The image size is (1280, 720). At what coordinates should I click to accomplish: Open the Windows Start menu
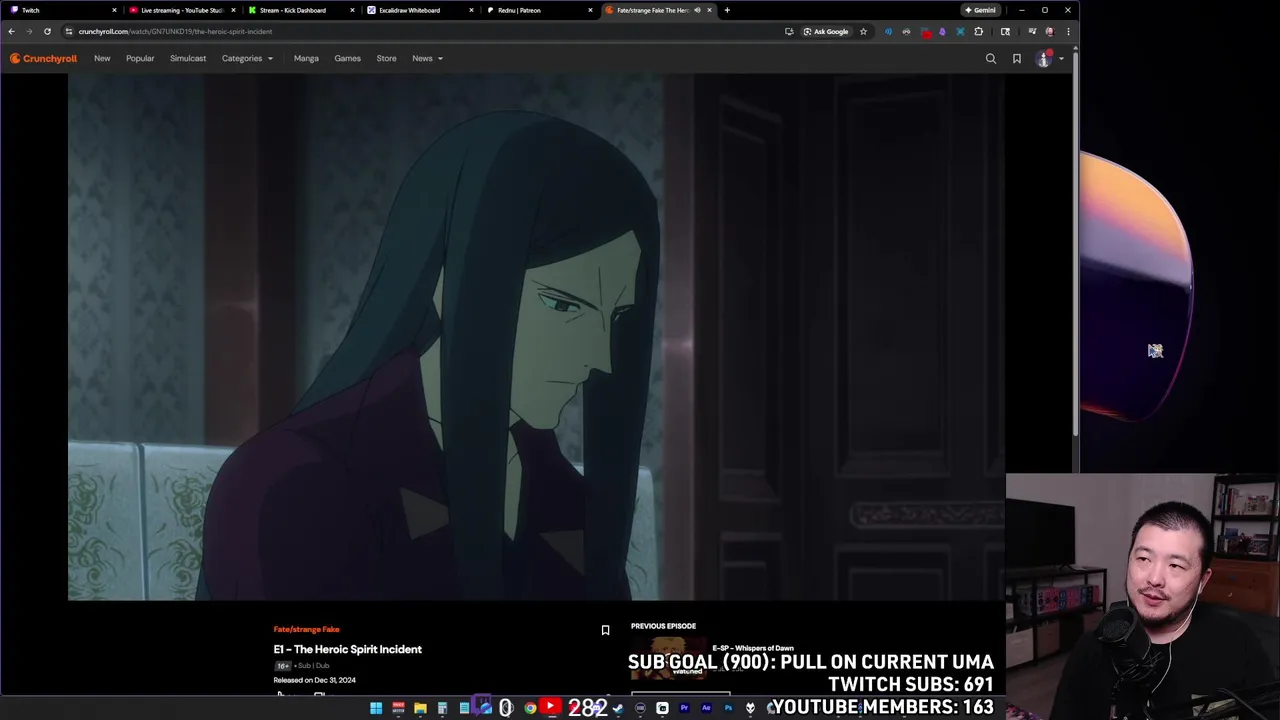point(376,708)
